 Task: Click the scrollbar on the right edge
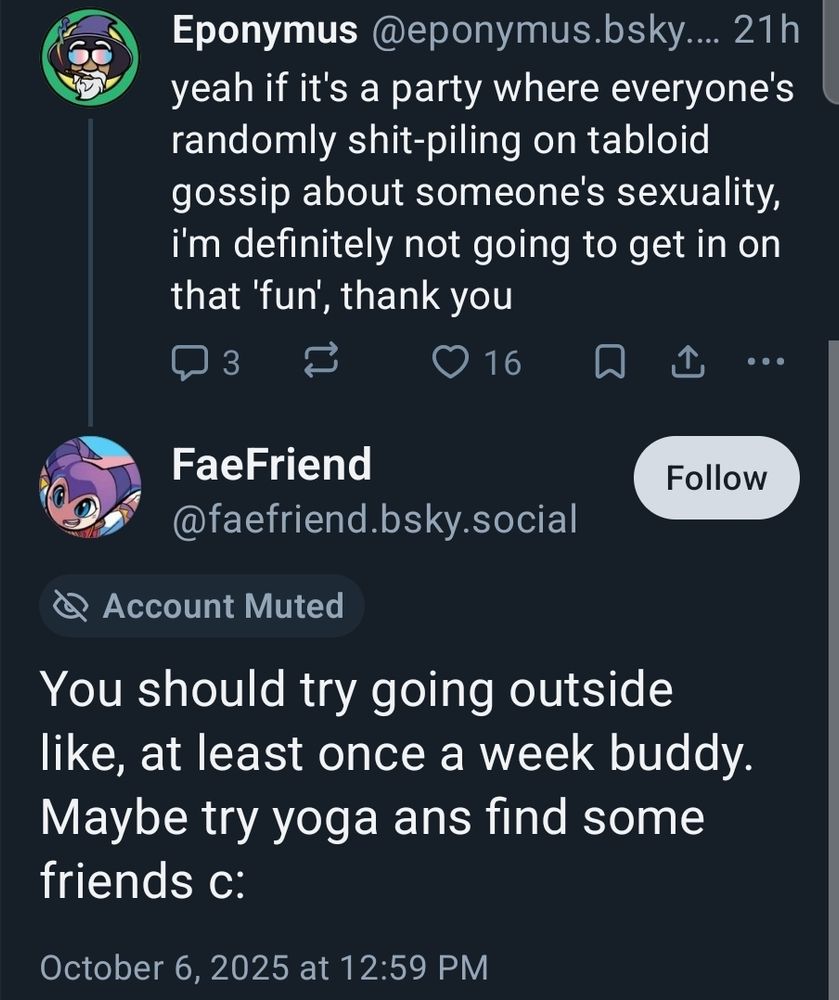click(833, 500)
